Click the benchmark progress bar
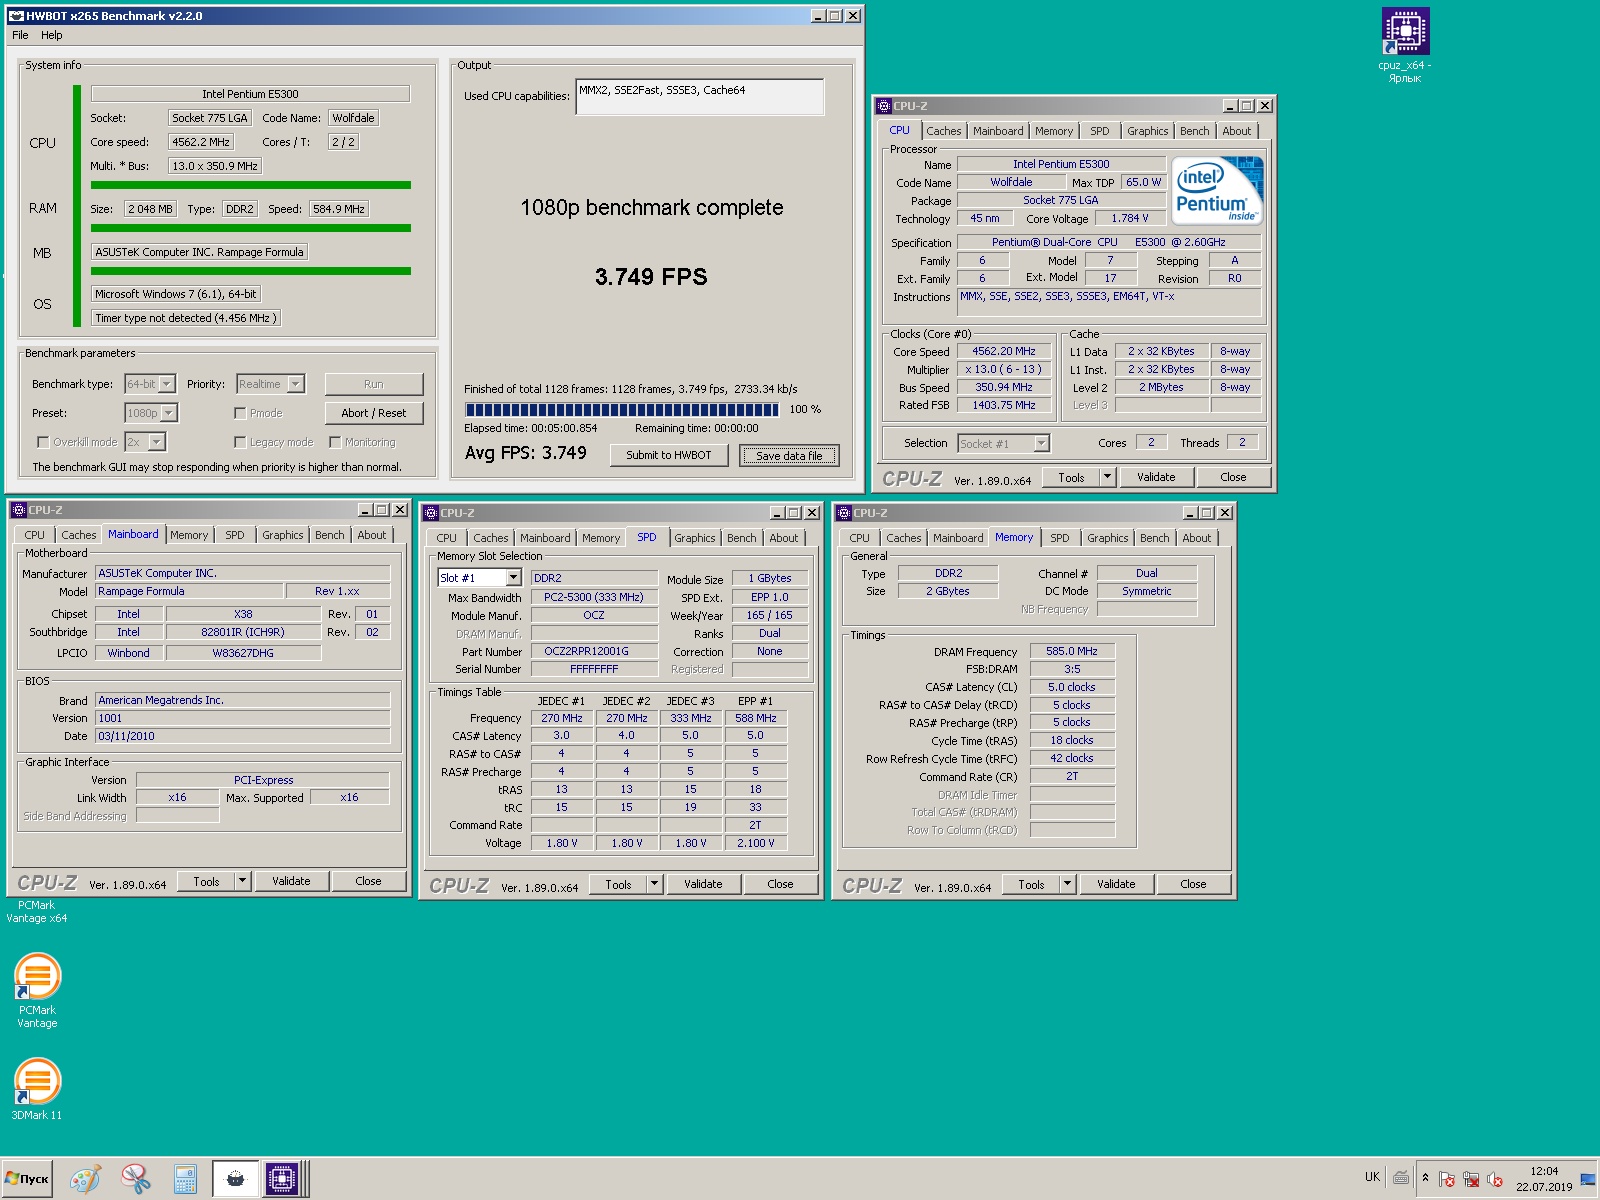Image resolution: width=1600 pixels, height=1200 pixels. pos(621,409)
